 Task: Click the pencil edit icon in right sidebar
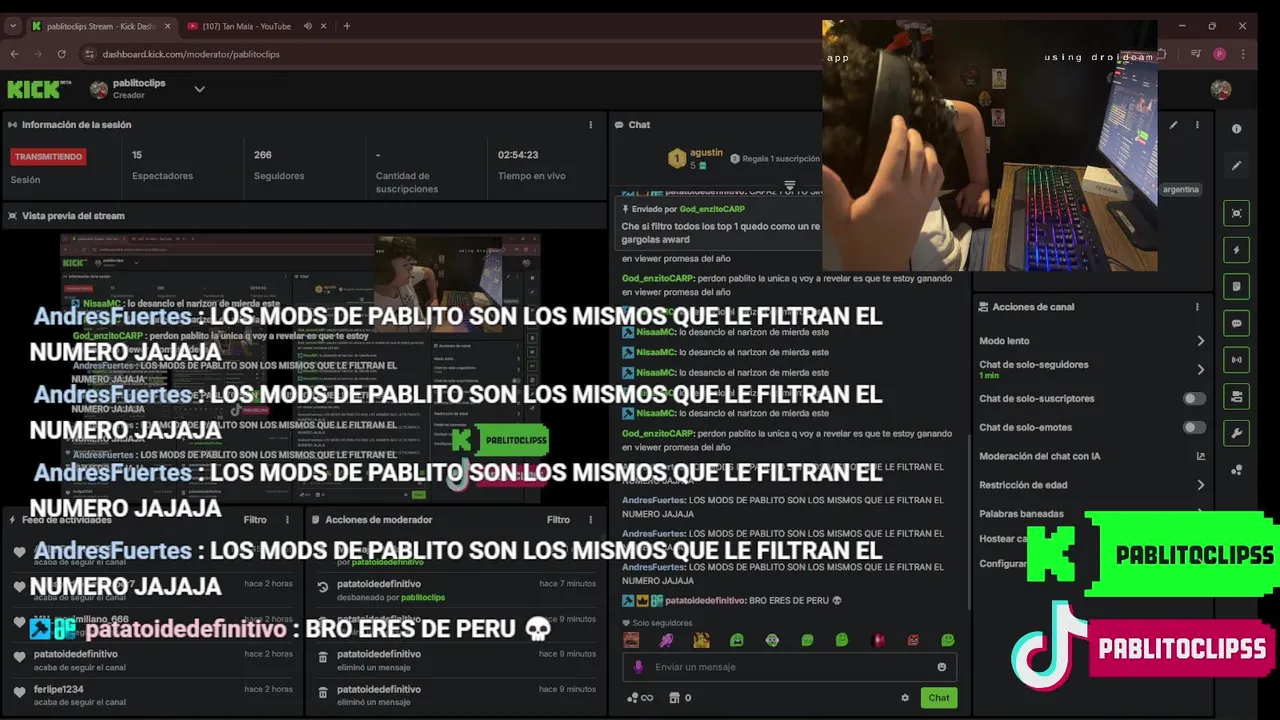tap(1237, 166)
